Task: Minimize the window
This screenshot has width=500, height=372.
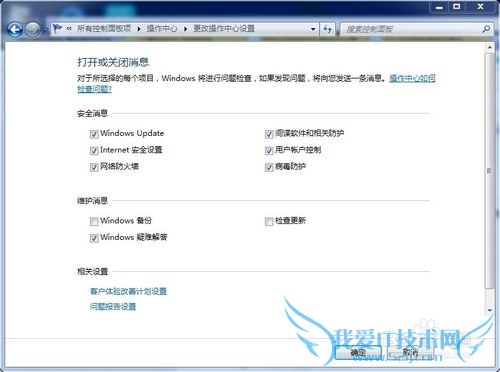Action: [x=439, y=7]
